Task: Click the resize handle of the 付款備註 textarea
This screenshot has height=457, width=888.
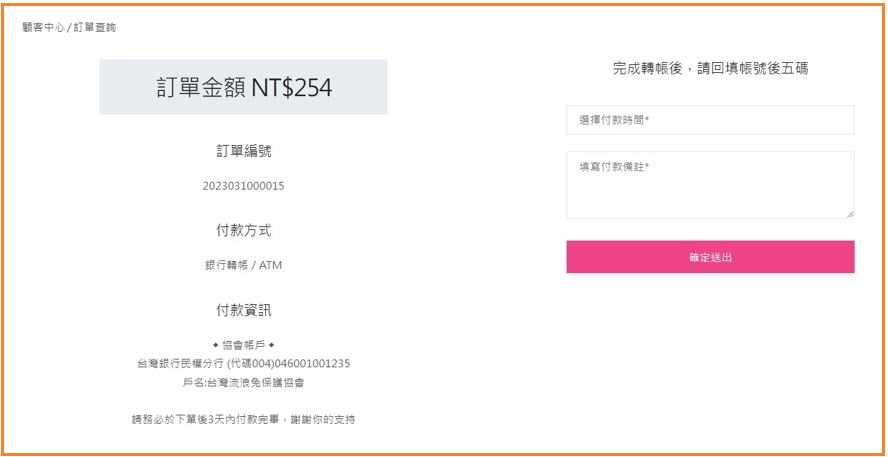Action: click(850, 214)
